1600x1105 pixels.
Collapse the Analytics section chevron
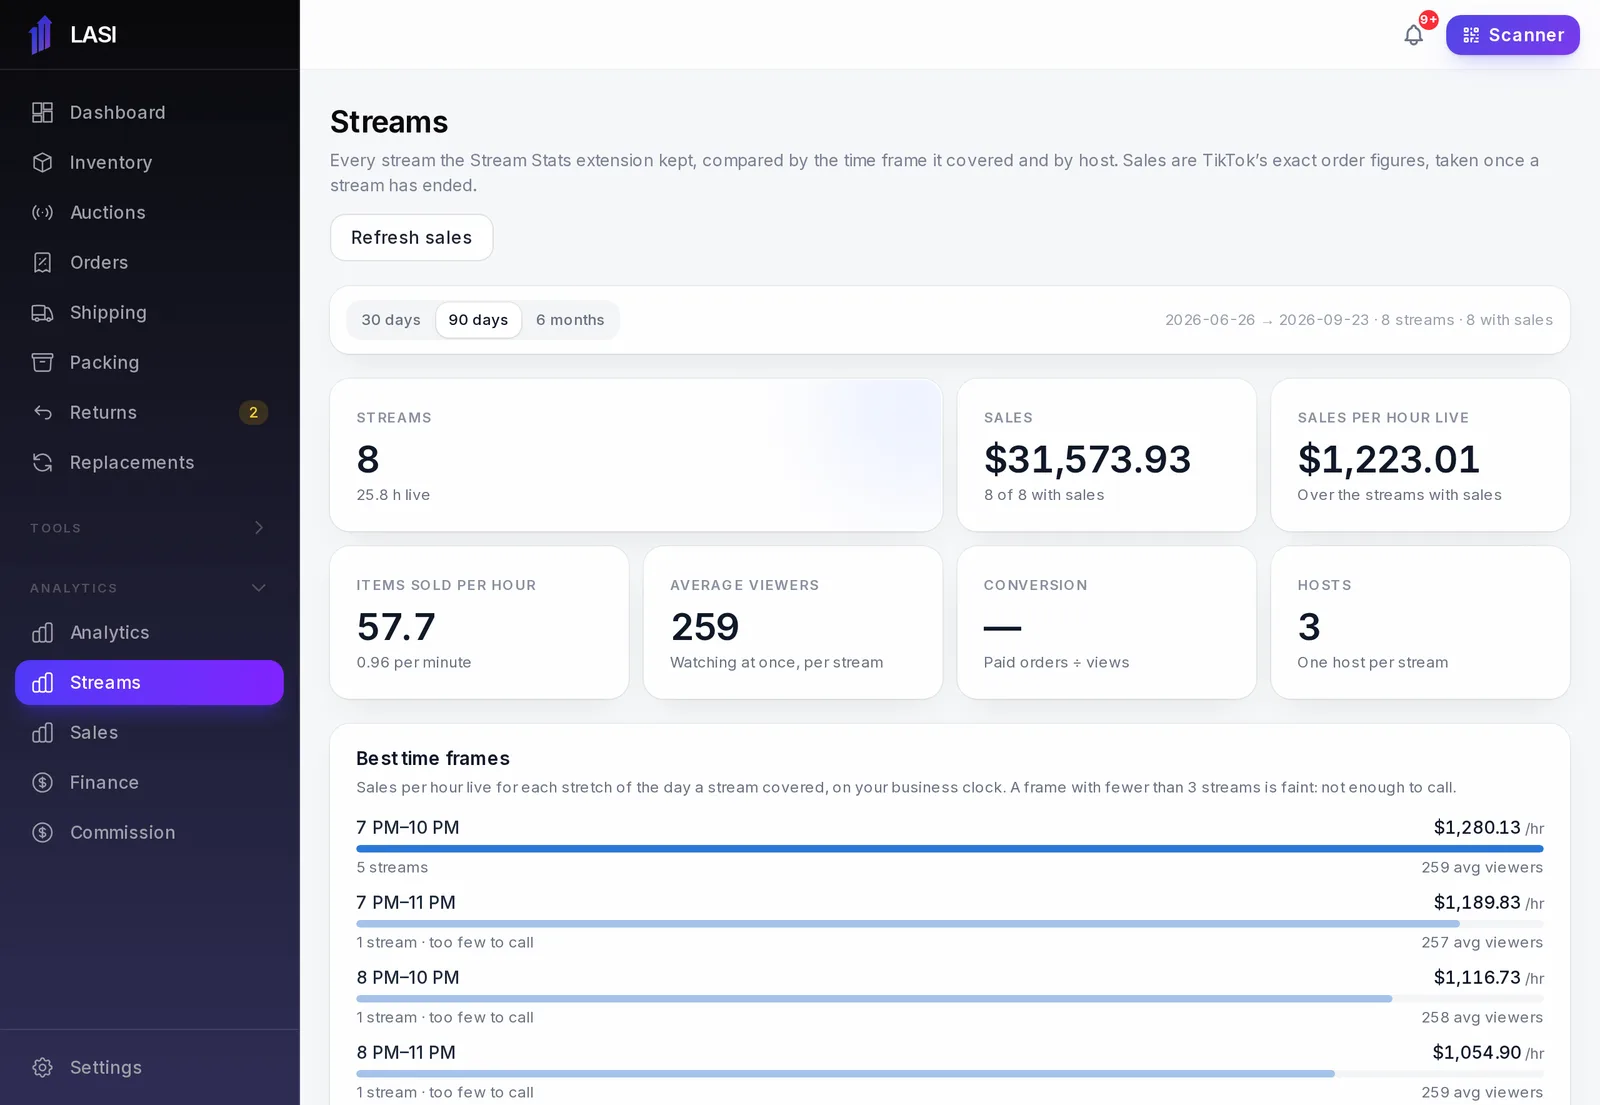[259, 588]
